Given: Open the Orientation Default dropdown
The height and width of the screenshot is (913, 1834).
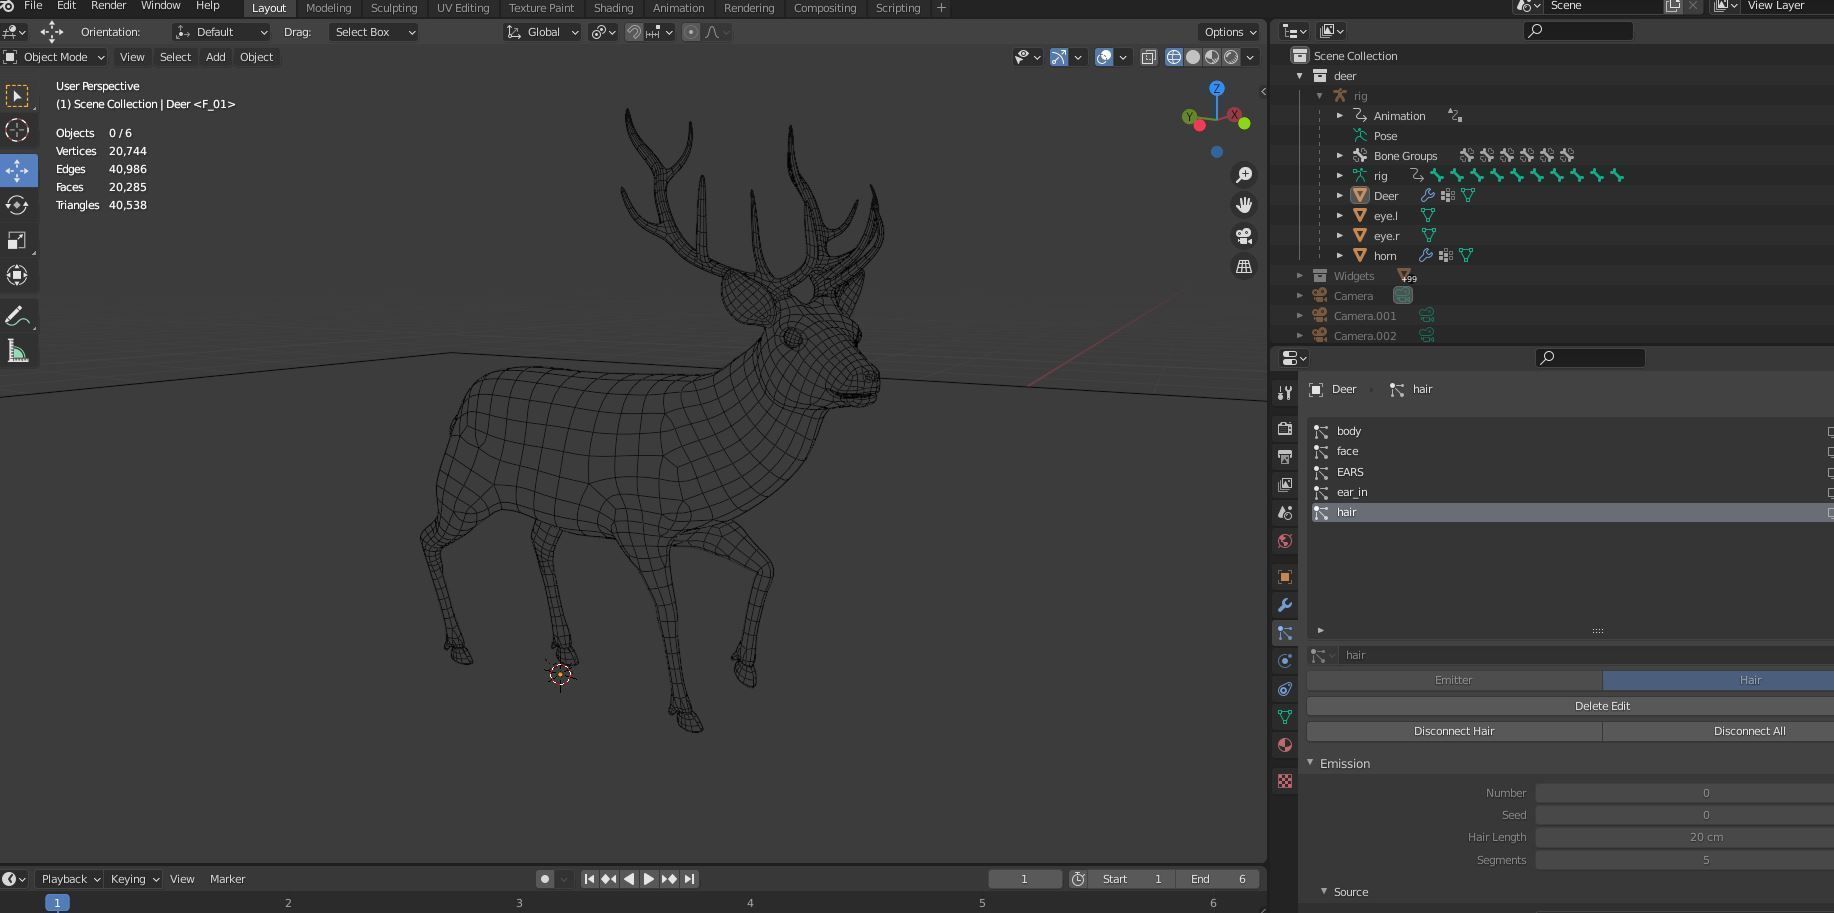Looking at the screenshot, I should tap(221, 32).
